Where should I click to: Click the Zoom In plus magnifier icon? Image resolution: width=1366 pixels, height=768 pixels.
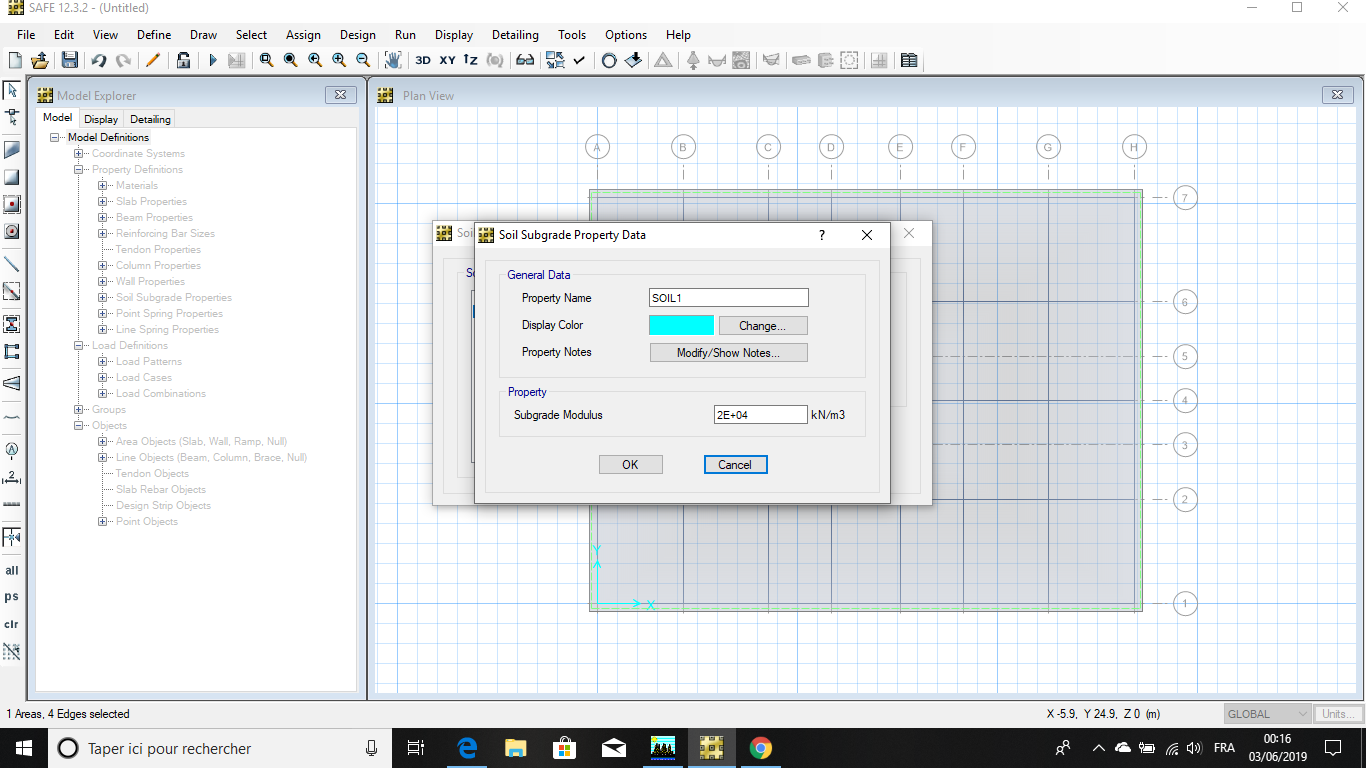339,60
